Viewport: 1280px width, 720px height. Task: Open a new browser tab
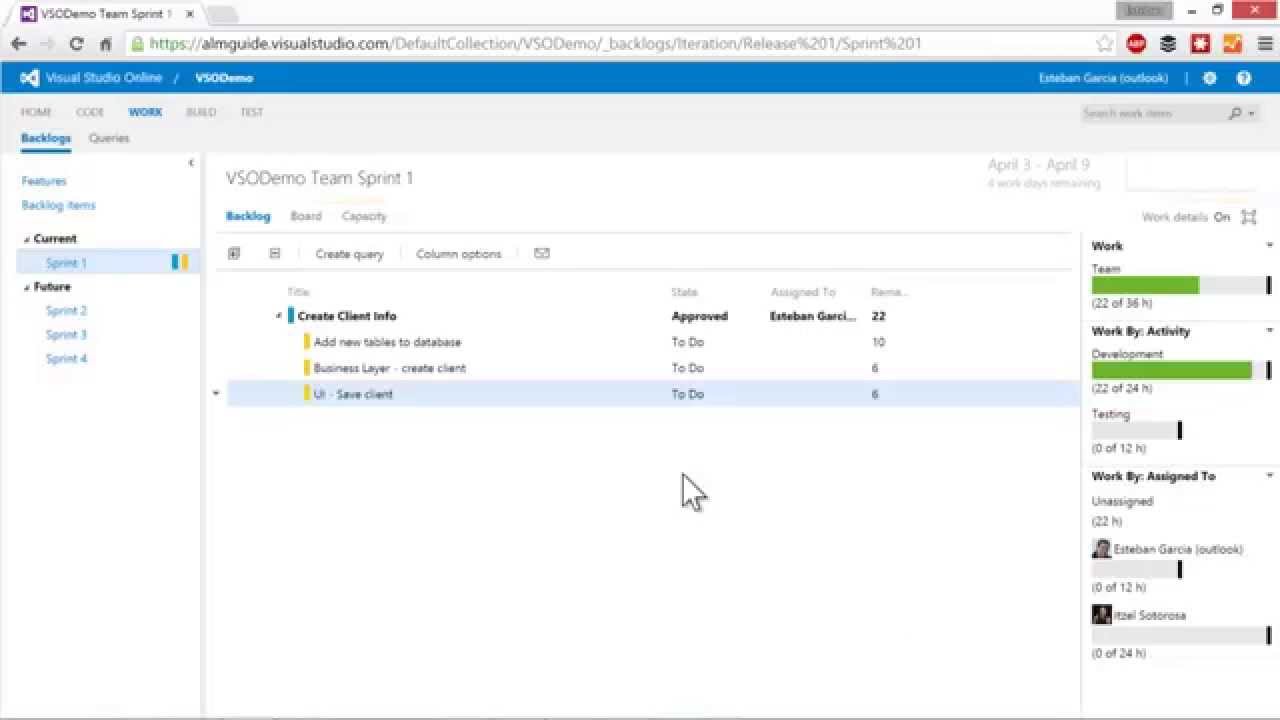click(x=222, y=14)
